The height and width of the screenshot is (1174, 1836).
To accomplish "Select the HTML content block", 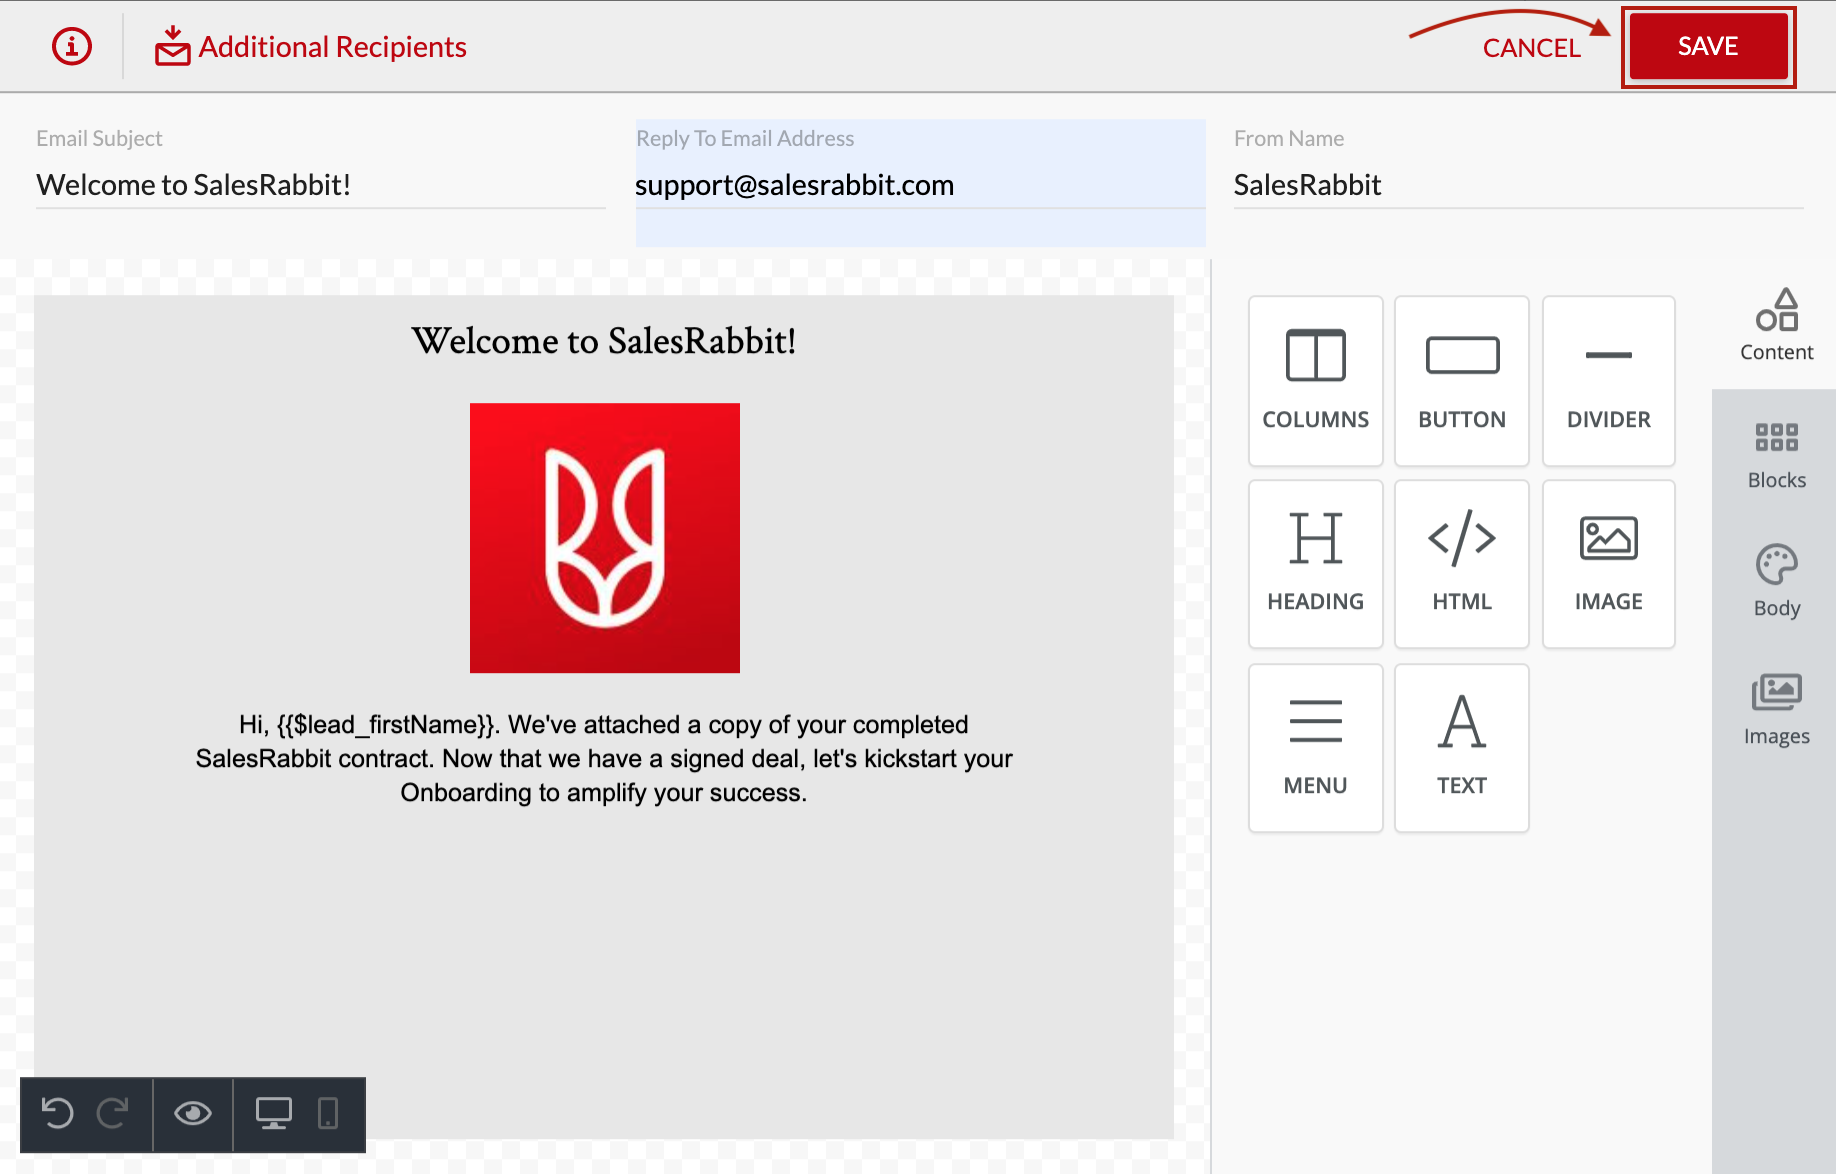I will pyautogui.click(x=1461, y=564).
